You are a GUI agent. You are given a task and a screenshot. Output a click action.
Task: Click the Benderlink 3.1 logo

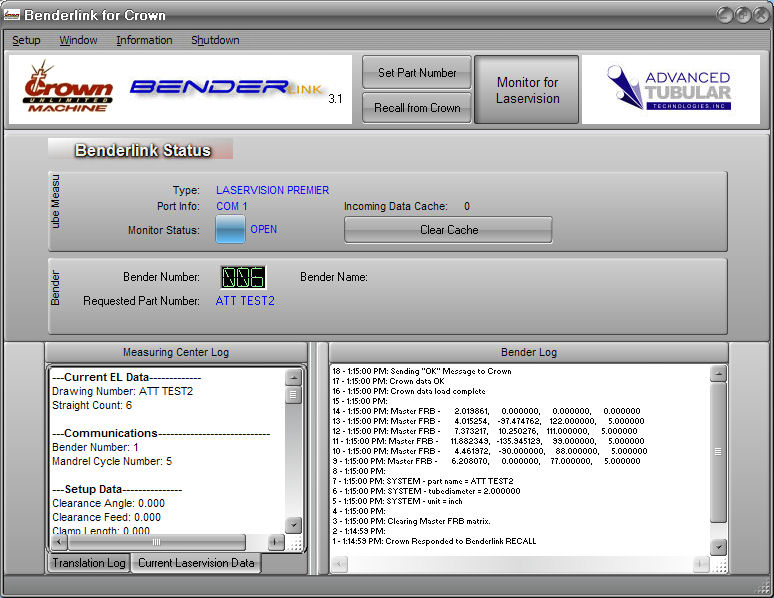pos(229,88)
